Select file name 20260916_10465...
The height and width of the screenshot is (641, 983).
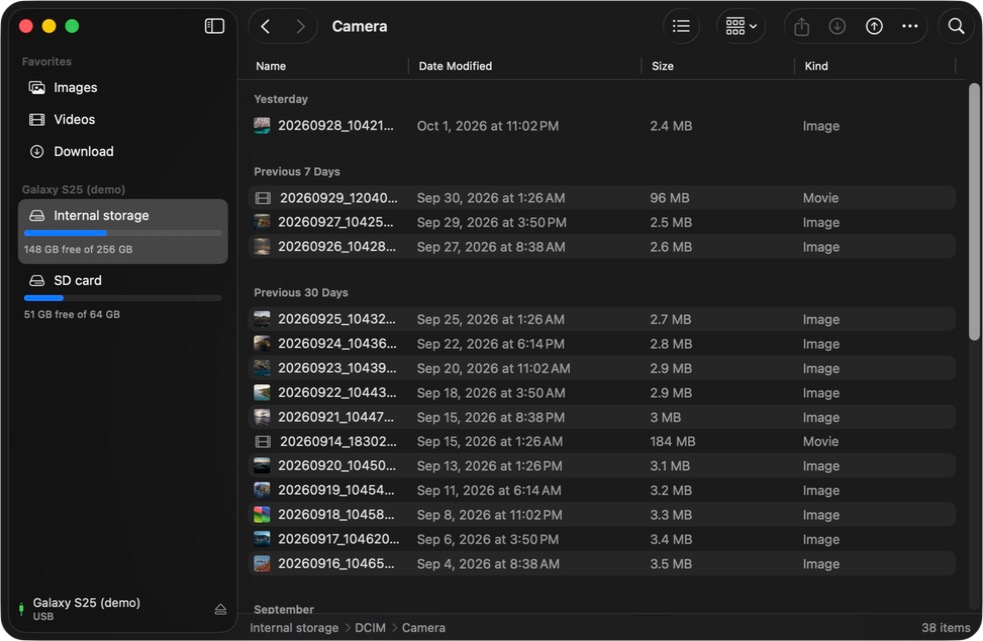point(336,564)
